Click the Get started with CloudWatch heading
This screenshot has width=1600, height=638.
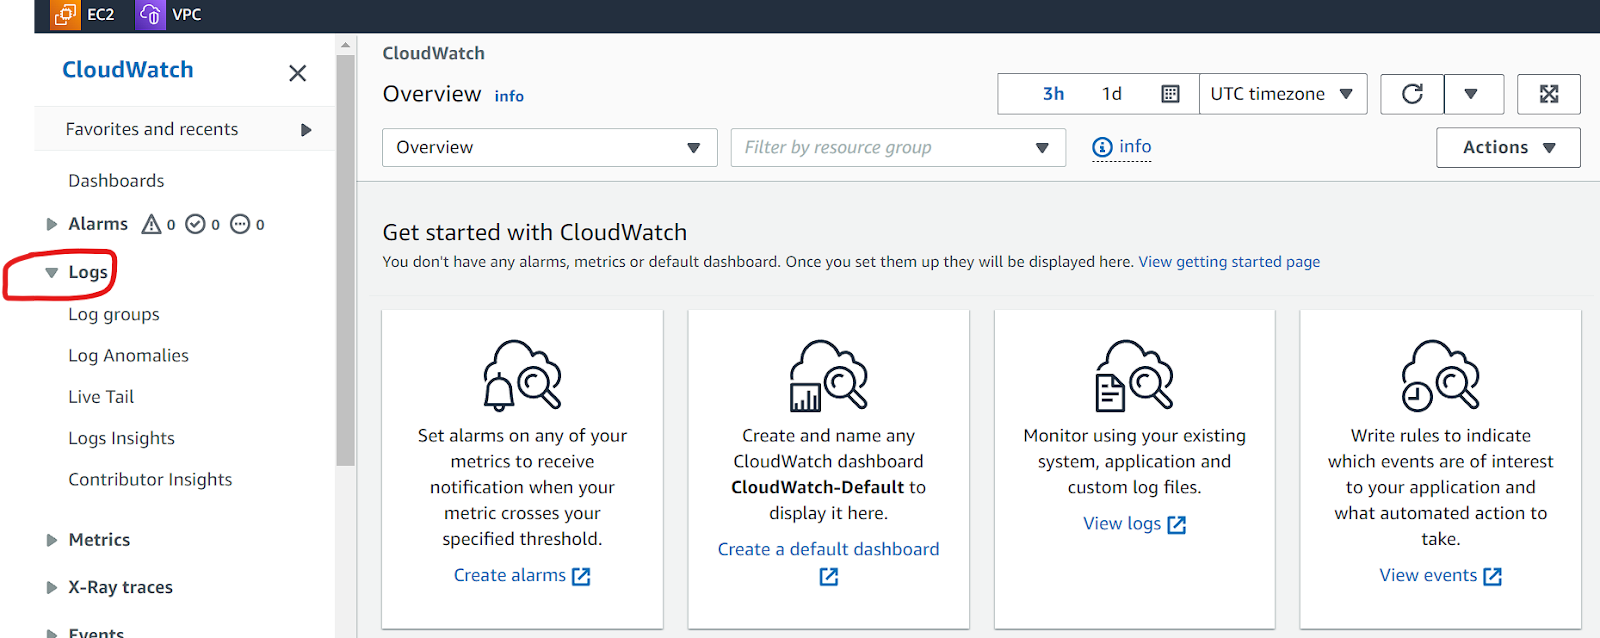(x=535, y=233)
